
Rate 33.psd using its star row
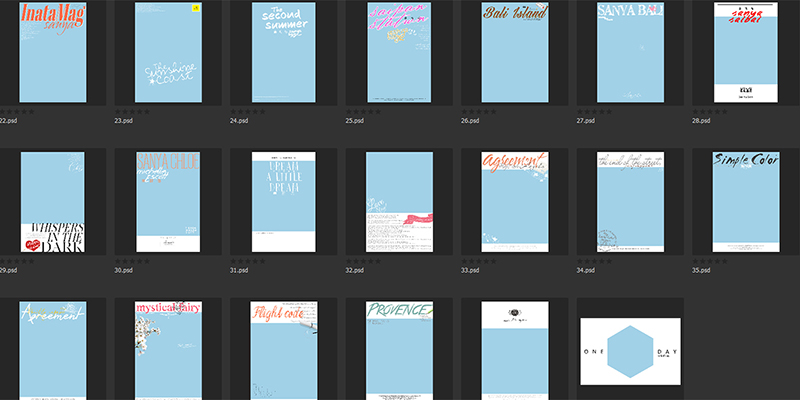(479, 261)
